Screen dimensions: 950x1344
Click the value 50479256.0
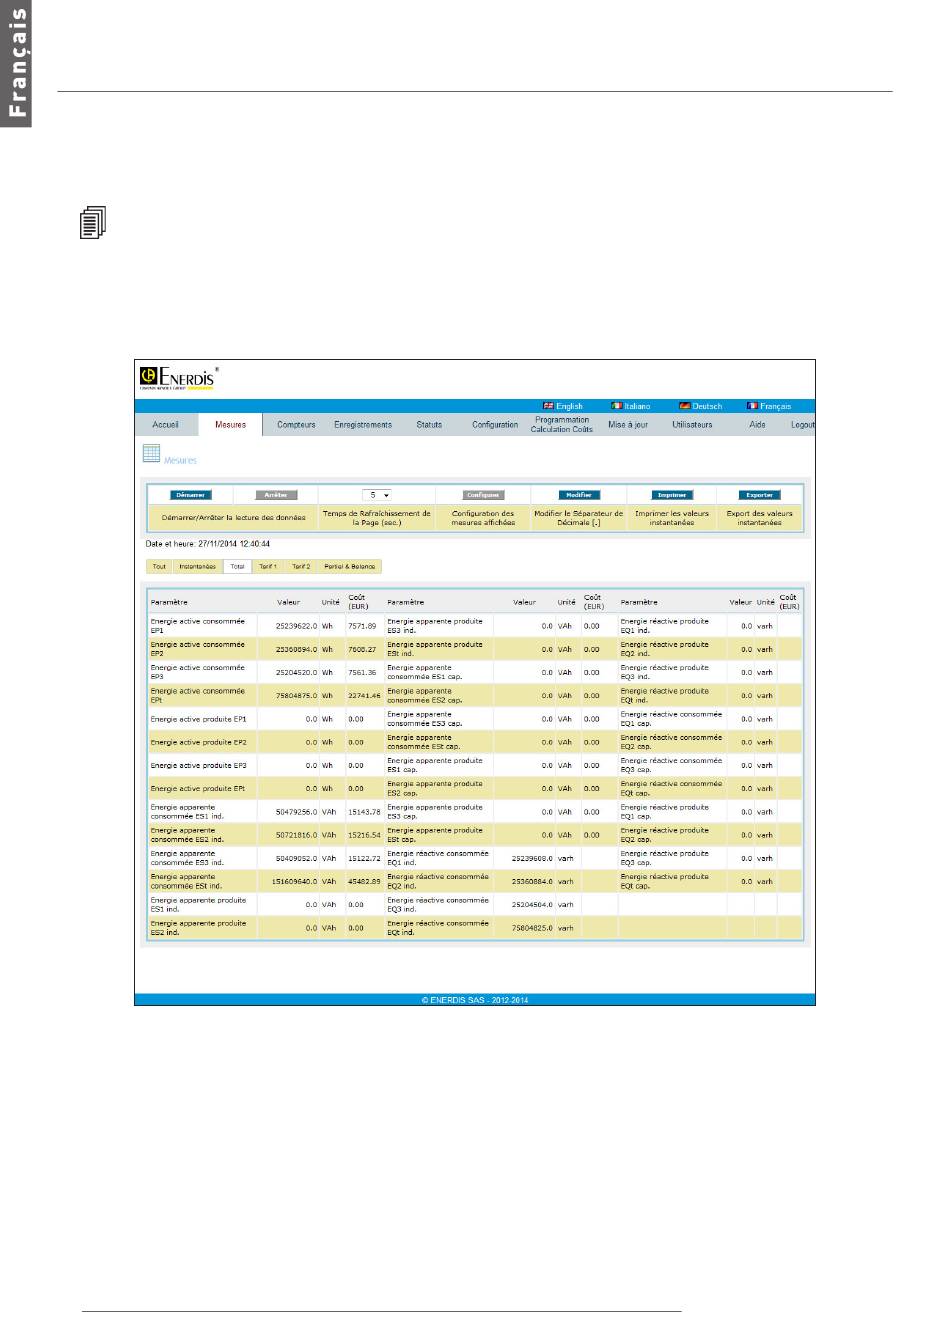click(294, 812)
